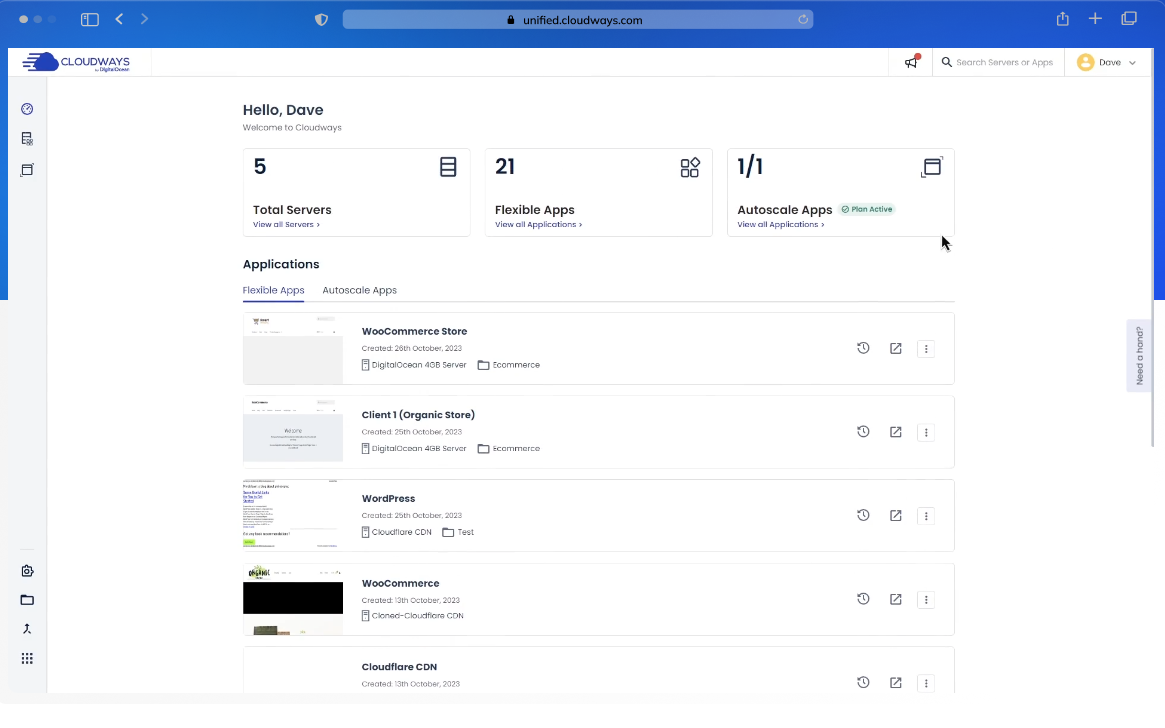This screenshot has width=1165, height=728.
Task: Switch to Autoscale Apps tab
Action: [x=360, y=290]
